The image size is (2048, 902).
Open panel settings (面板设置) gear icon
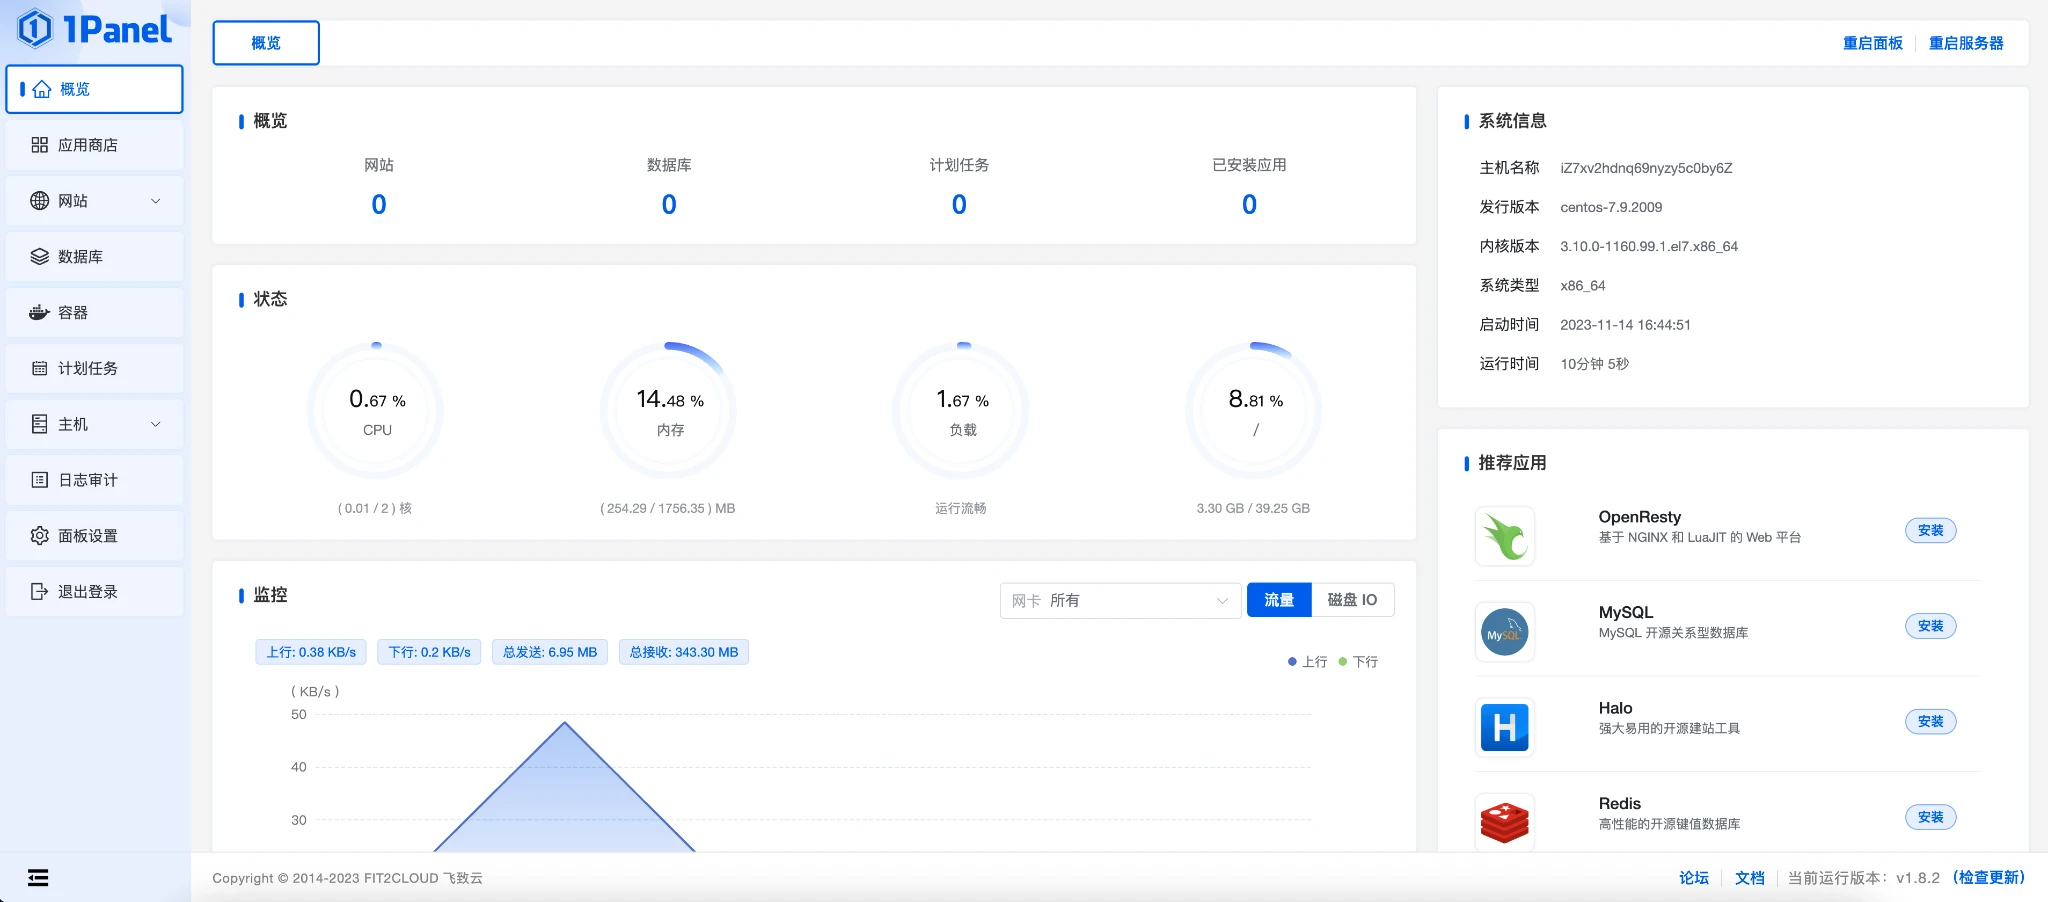(x=40, y=536)
